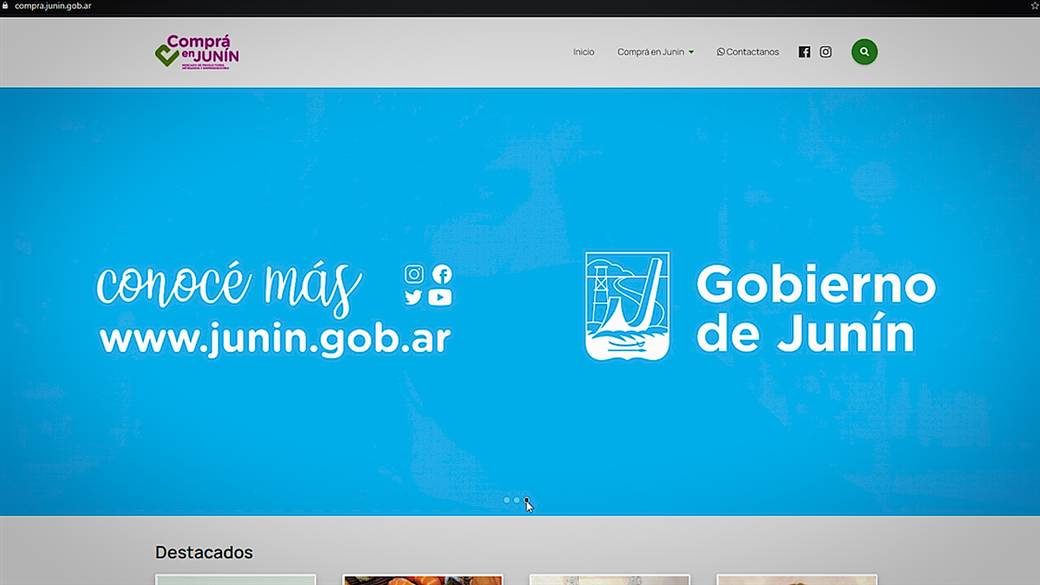Click the site padlock security icon
The width and height of the screenshot is (1040, 585).
[x=5, y=5]
